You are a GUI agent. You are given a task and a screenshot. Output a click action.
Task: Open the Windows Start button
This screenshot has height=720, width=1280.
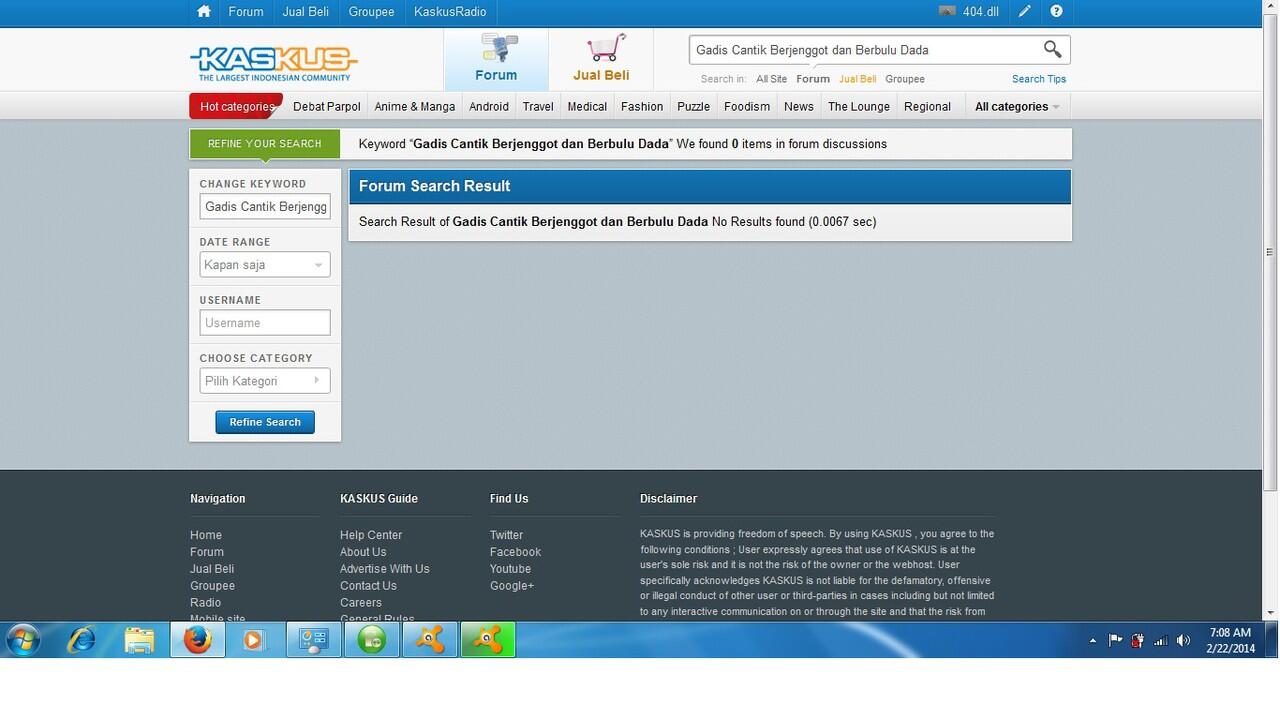tap(22, 640)
